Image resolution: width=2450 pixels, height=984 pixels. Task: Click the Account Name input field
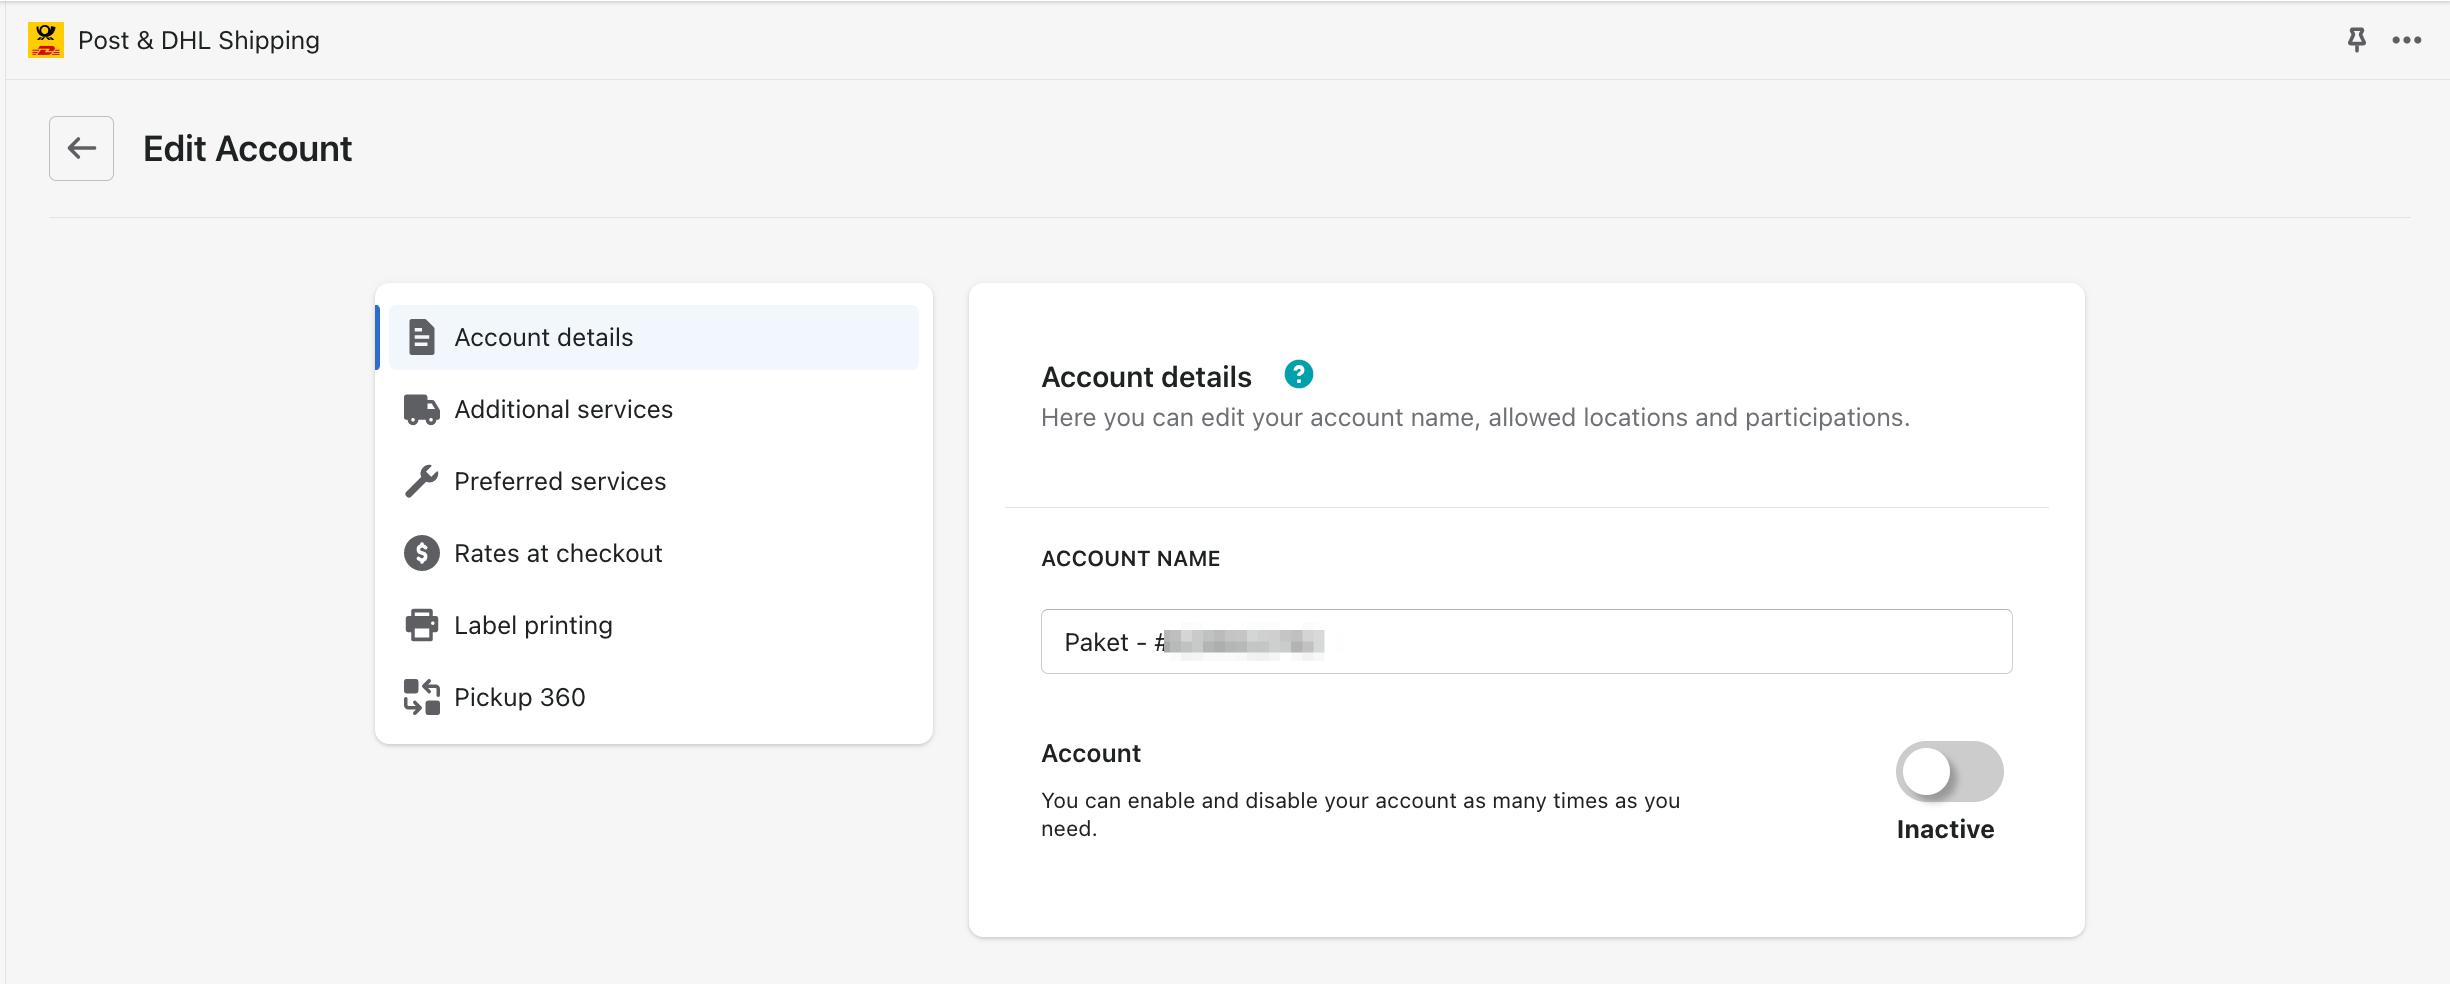coord(1526,641)
